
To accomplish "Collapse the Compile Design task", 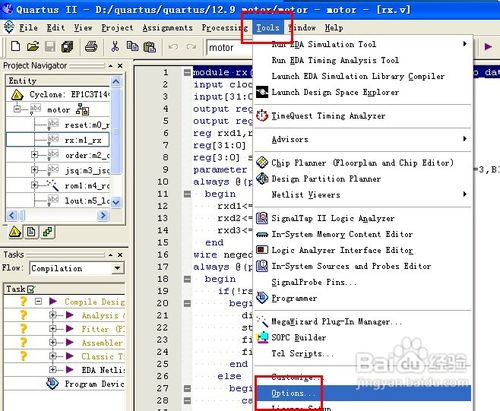I will pos(38,301).
